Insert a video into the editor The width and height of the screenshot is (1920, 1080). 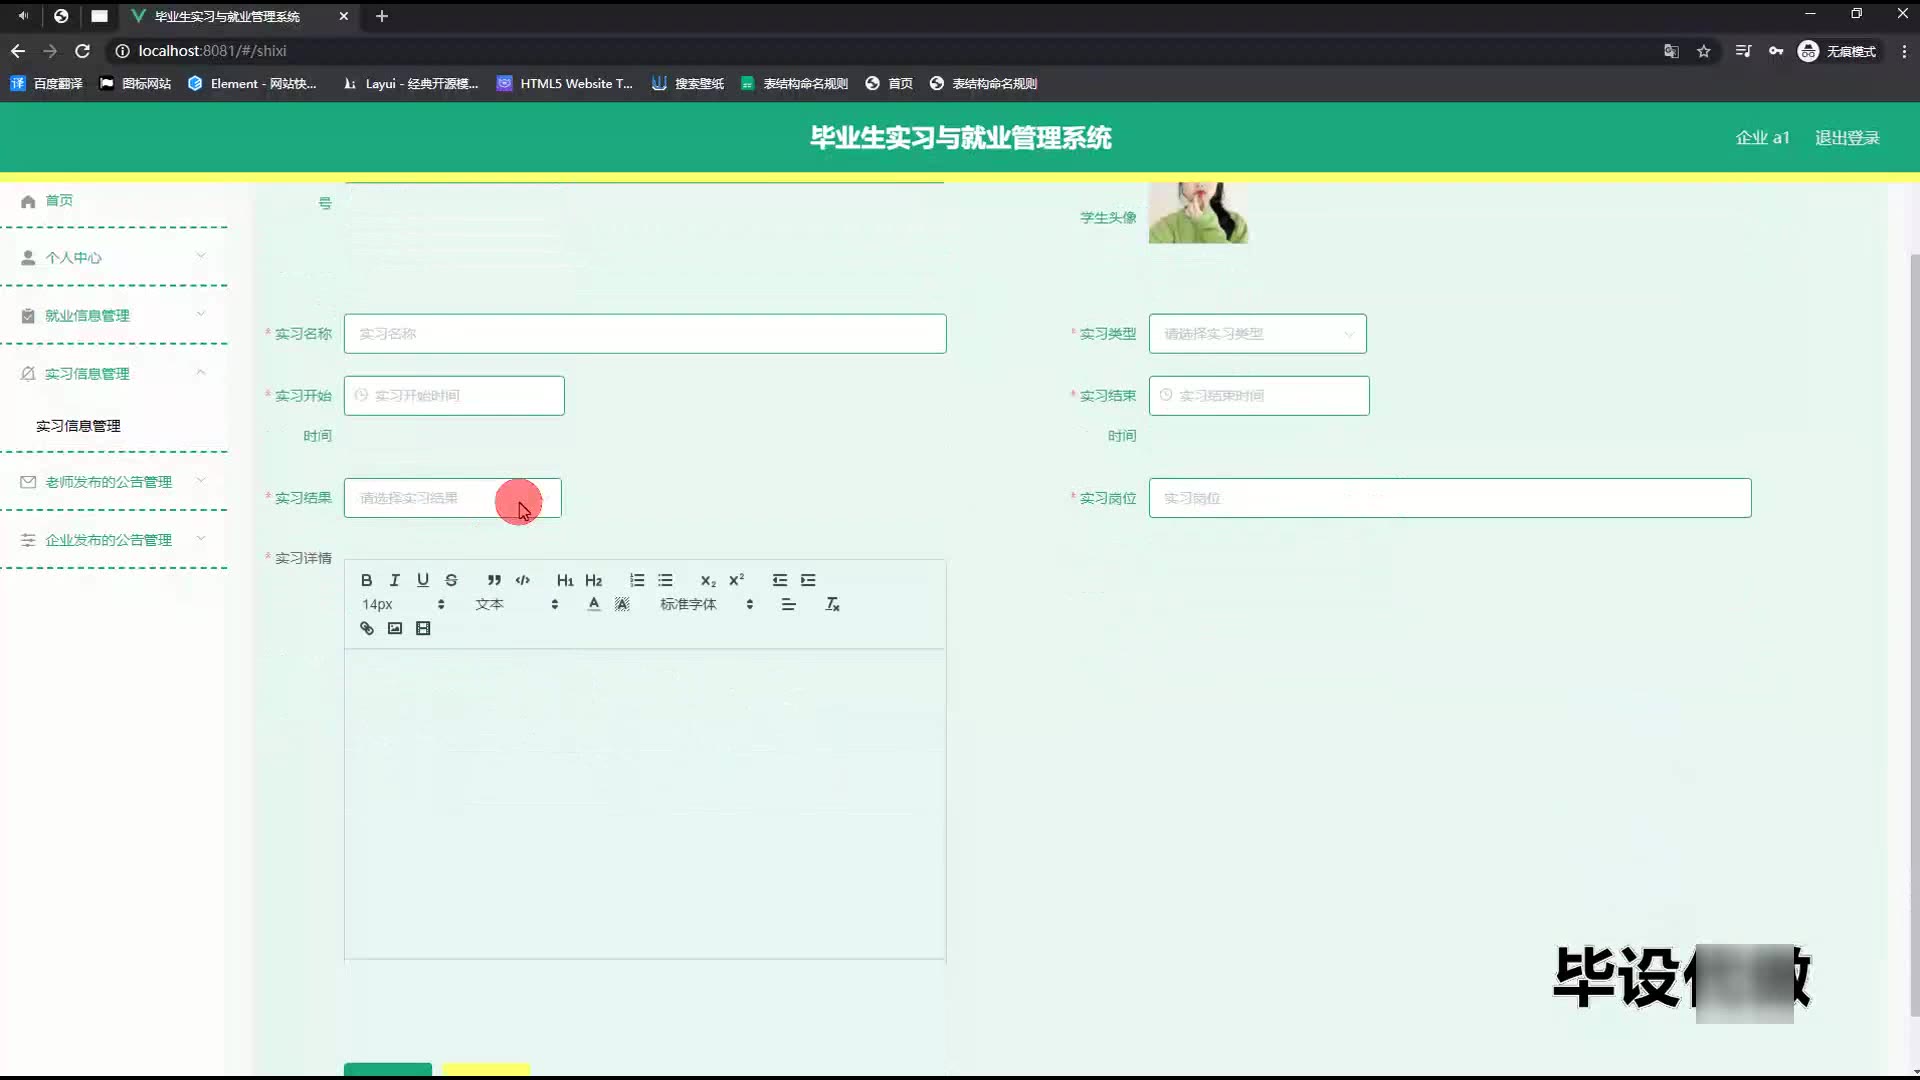click(423, 628)
